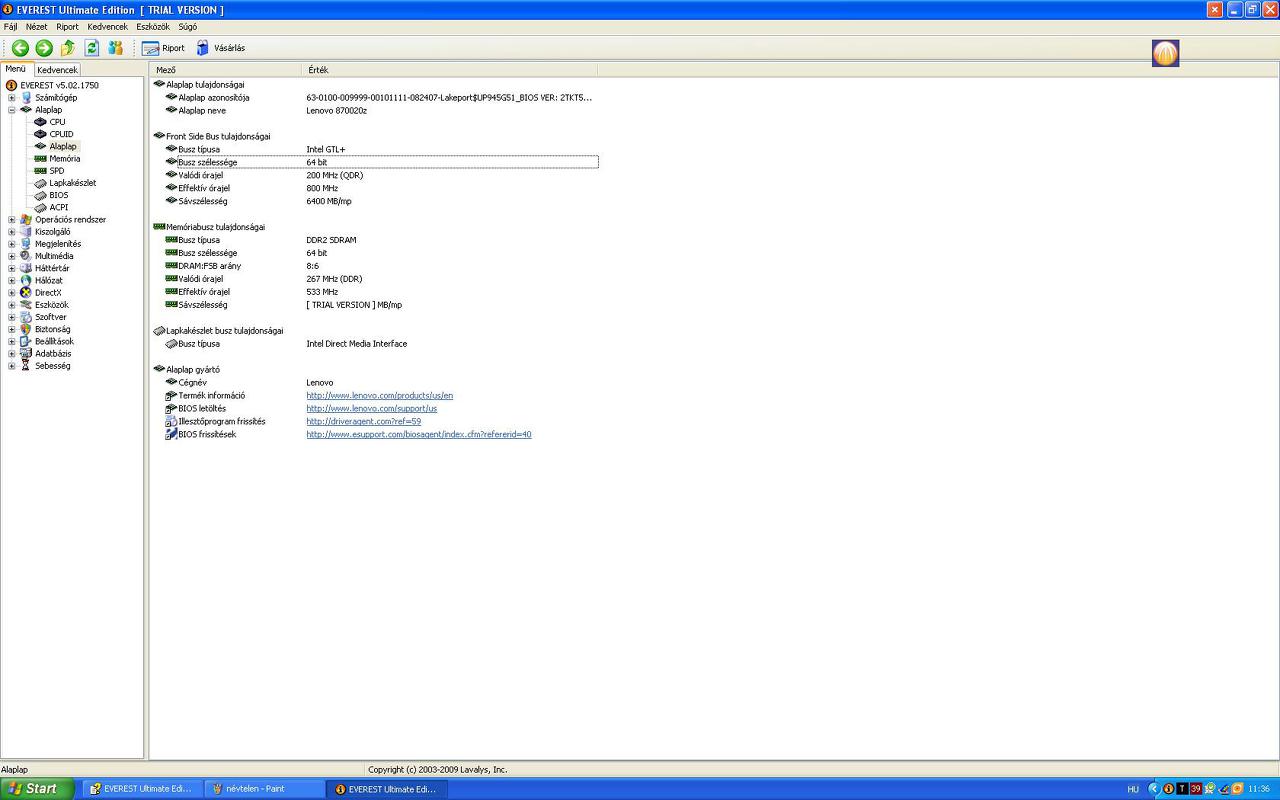Click the green Forward arrow in the toolbar

pos(44,48)
